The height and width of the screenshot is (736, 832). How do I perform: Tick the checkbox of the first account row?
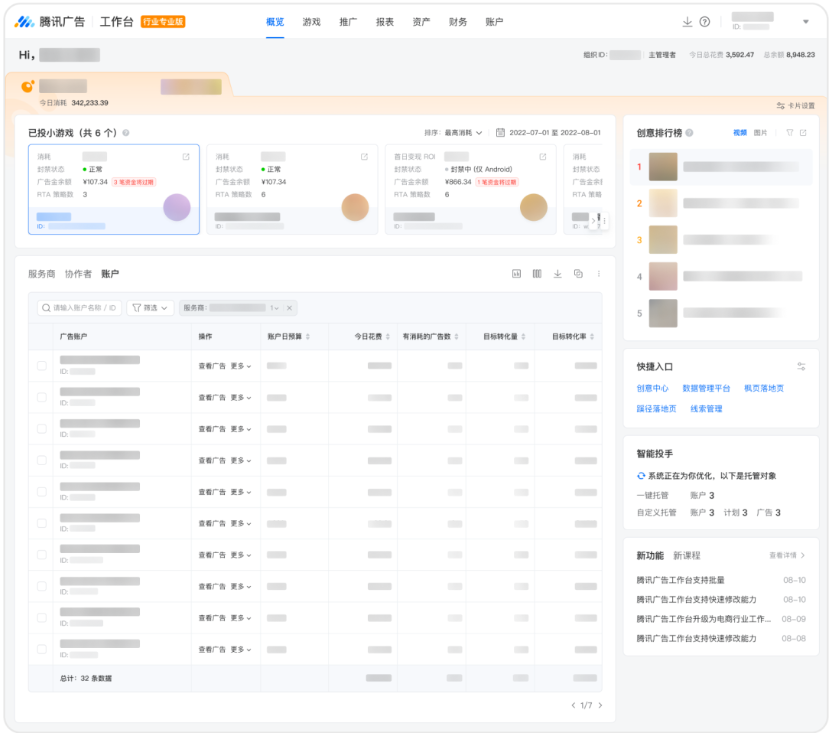tap(41, 366)
